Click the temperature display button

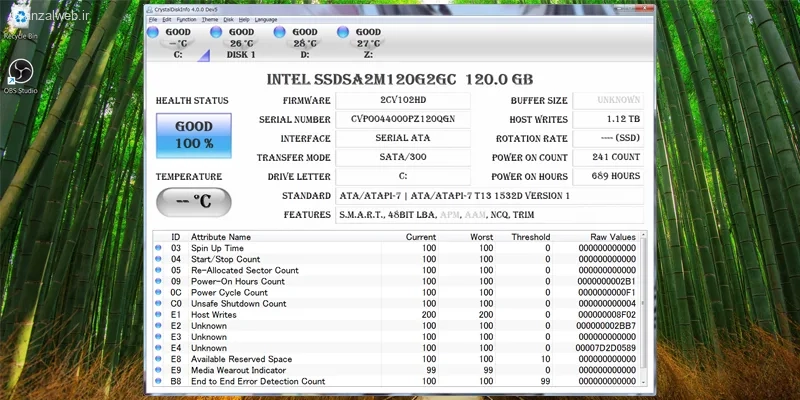pos(193,202)
